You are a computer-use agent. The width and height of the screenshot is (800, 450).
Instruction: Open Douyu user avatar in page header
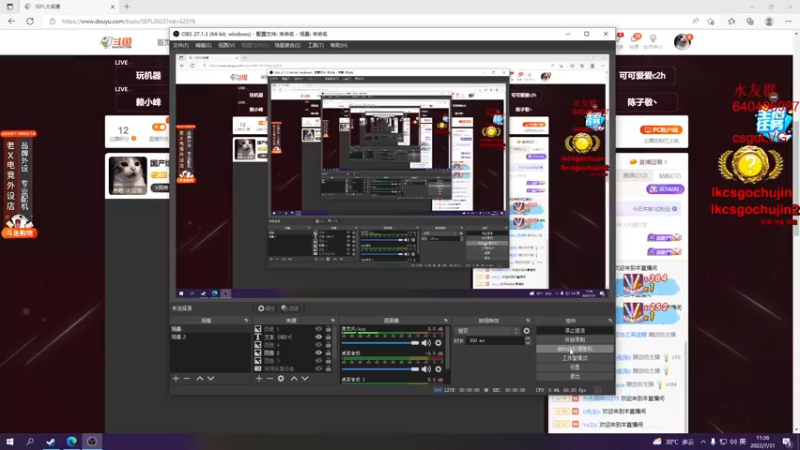coord(682,42)
